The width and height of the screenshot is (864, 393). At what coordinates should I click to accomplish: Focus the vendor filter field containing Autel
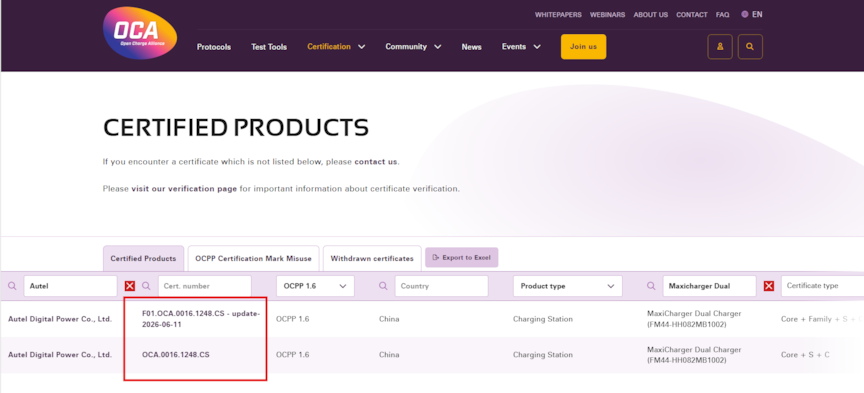coord(71,286)
